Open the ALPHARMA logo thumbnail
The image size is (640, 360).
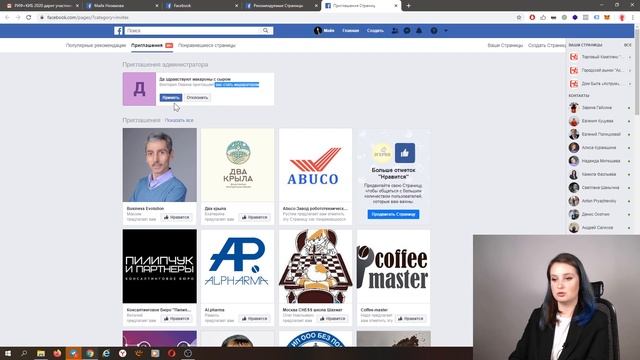coord(237,266)
